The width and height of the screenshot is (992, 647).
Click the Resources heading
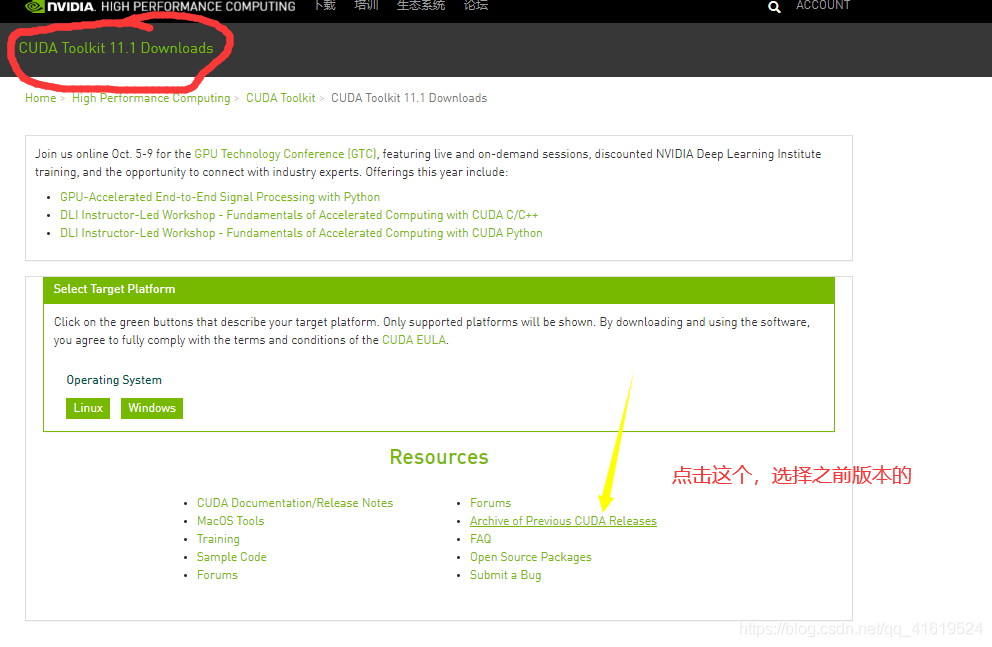click(x=439, y=457)
